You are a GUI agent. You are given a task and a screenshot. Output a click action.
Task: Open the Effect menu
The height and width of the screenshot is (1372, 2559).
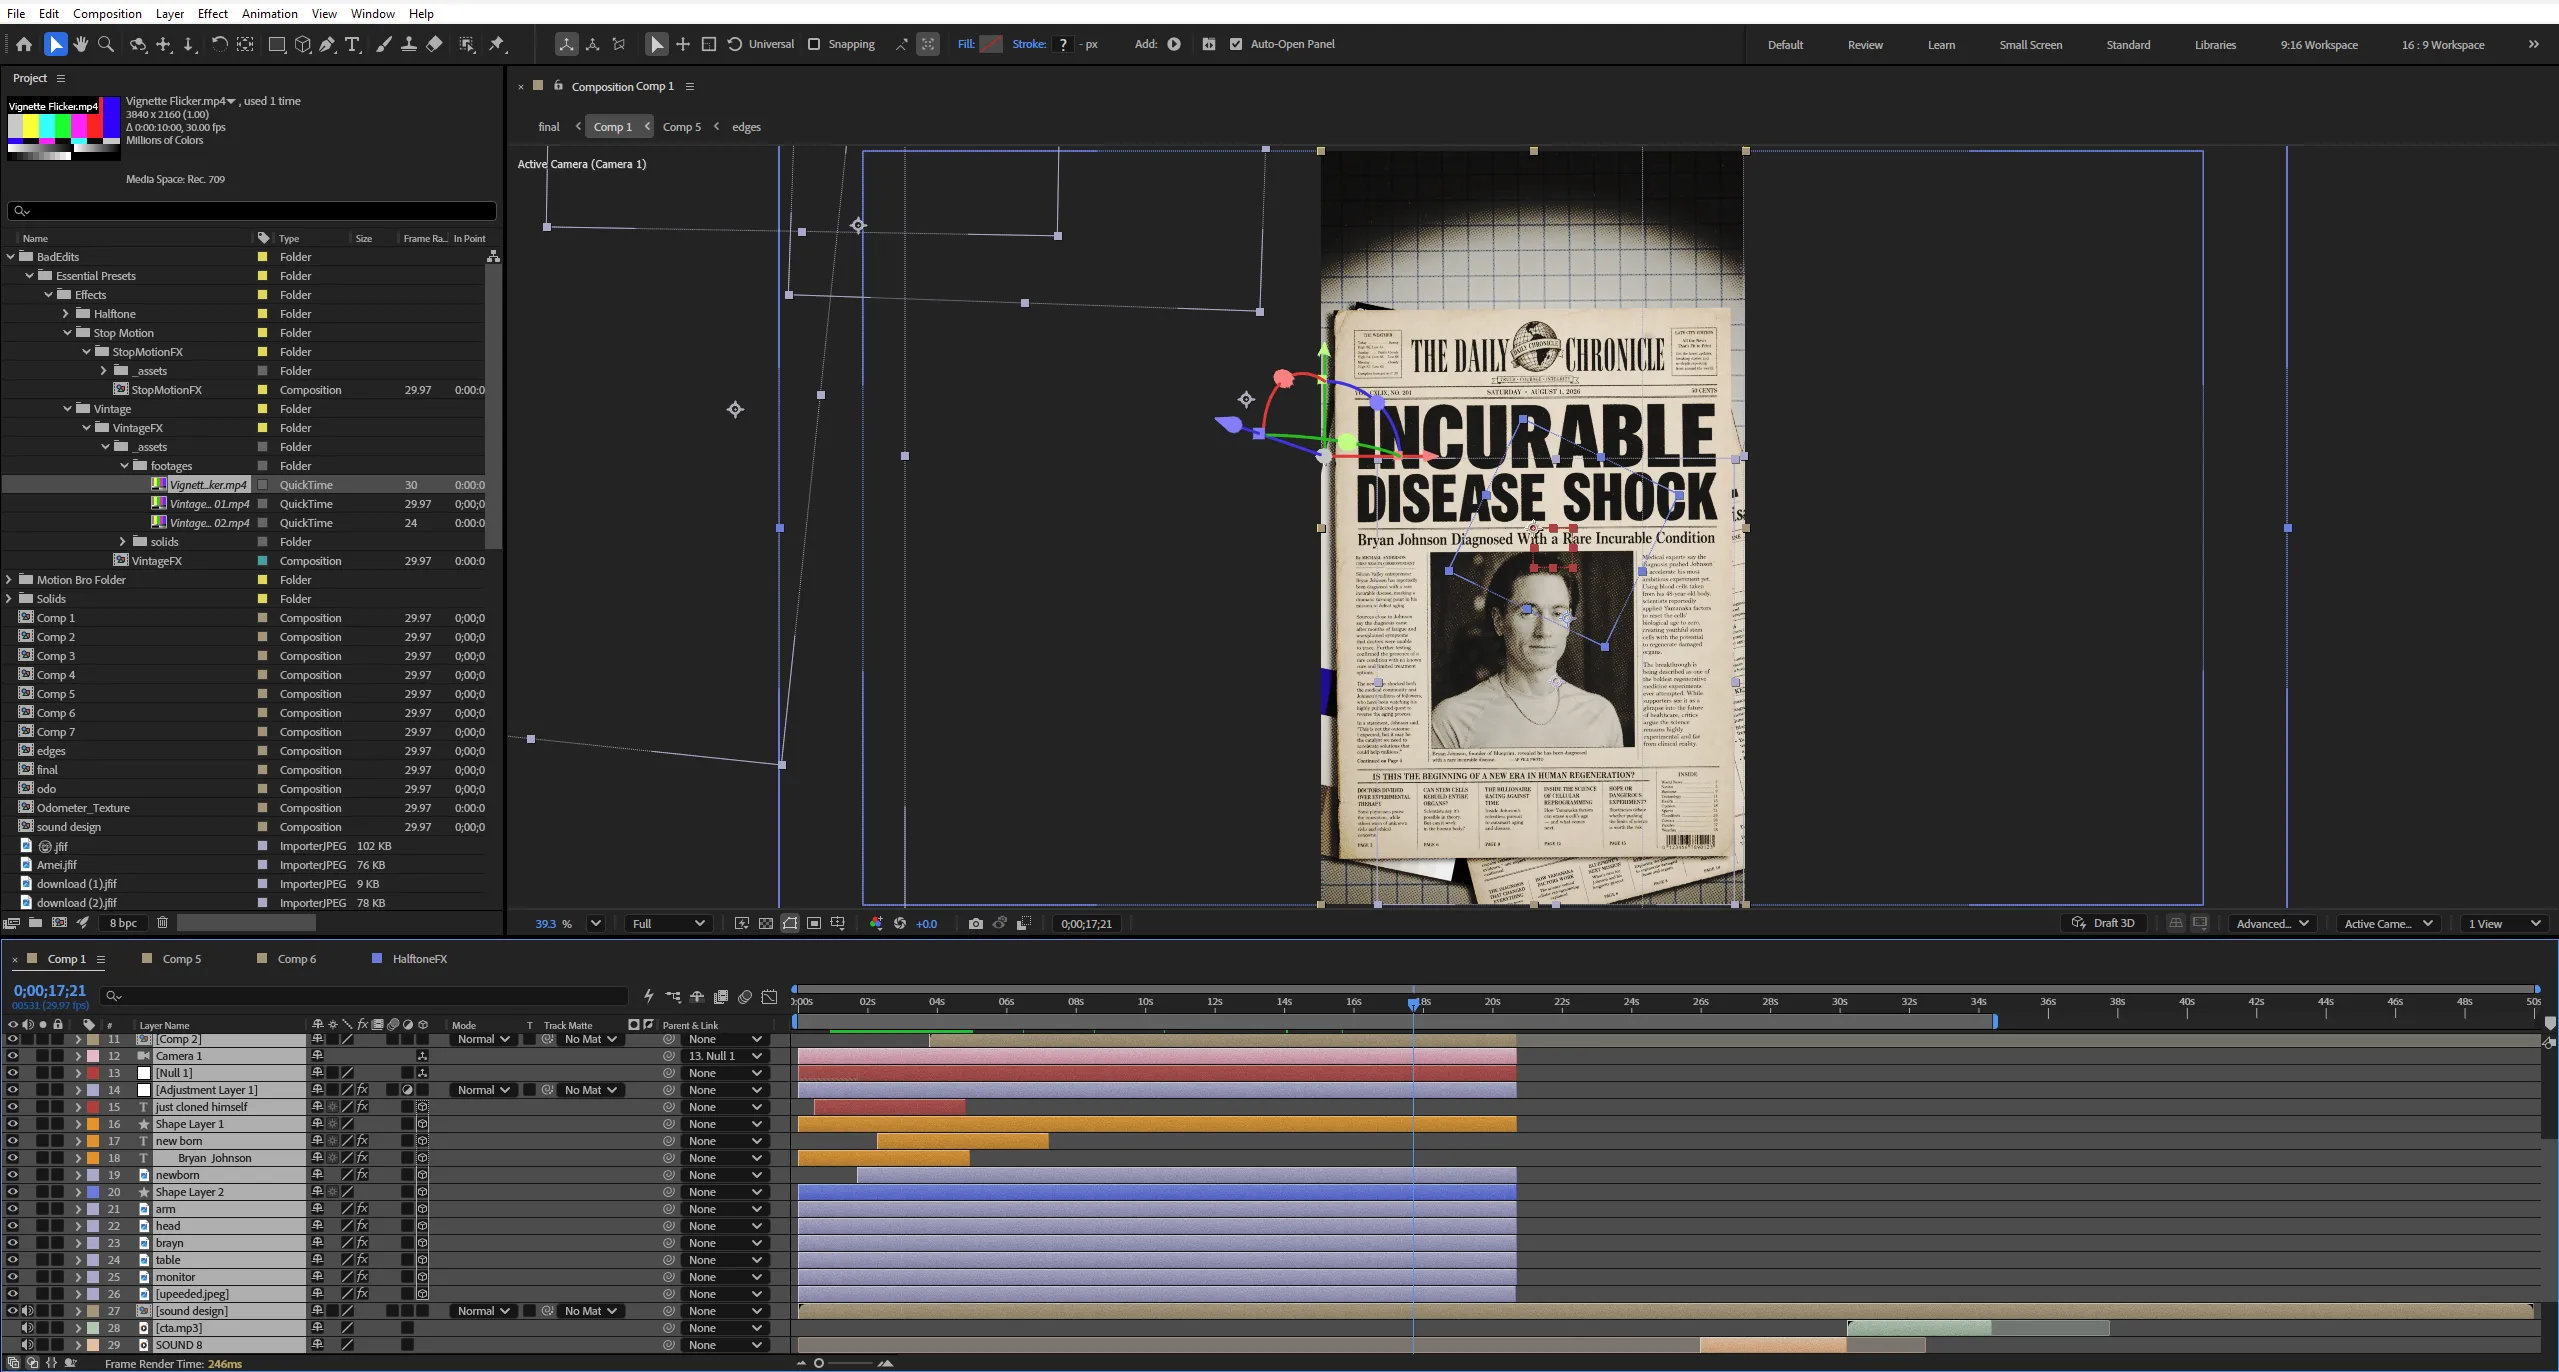click(x=213, y=13)
